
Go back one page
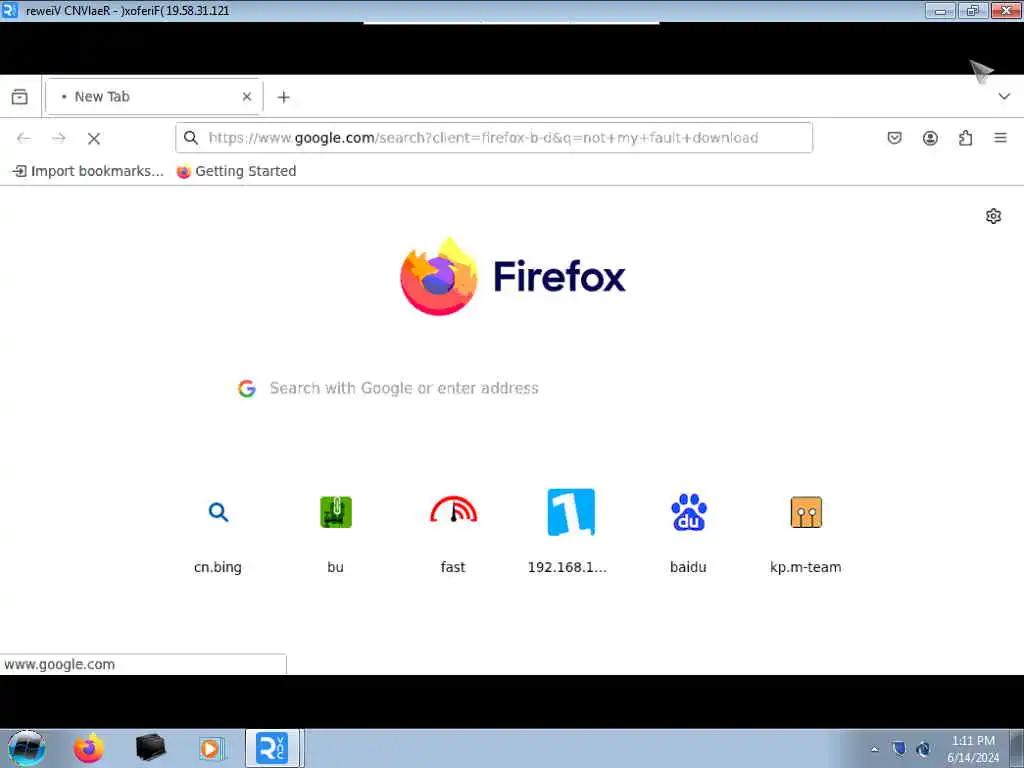tap(24, 138)
